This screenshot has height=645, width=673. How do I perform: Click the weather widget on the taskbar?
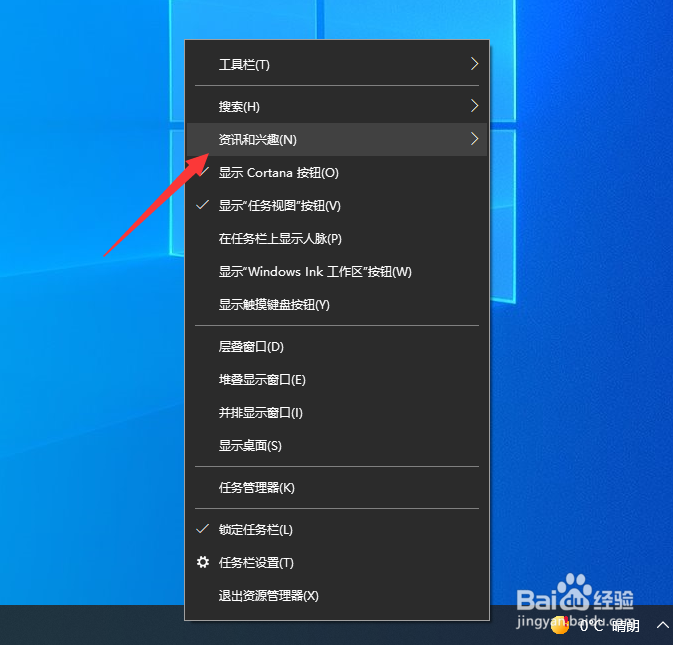595,626
